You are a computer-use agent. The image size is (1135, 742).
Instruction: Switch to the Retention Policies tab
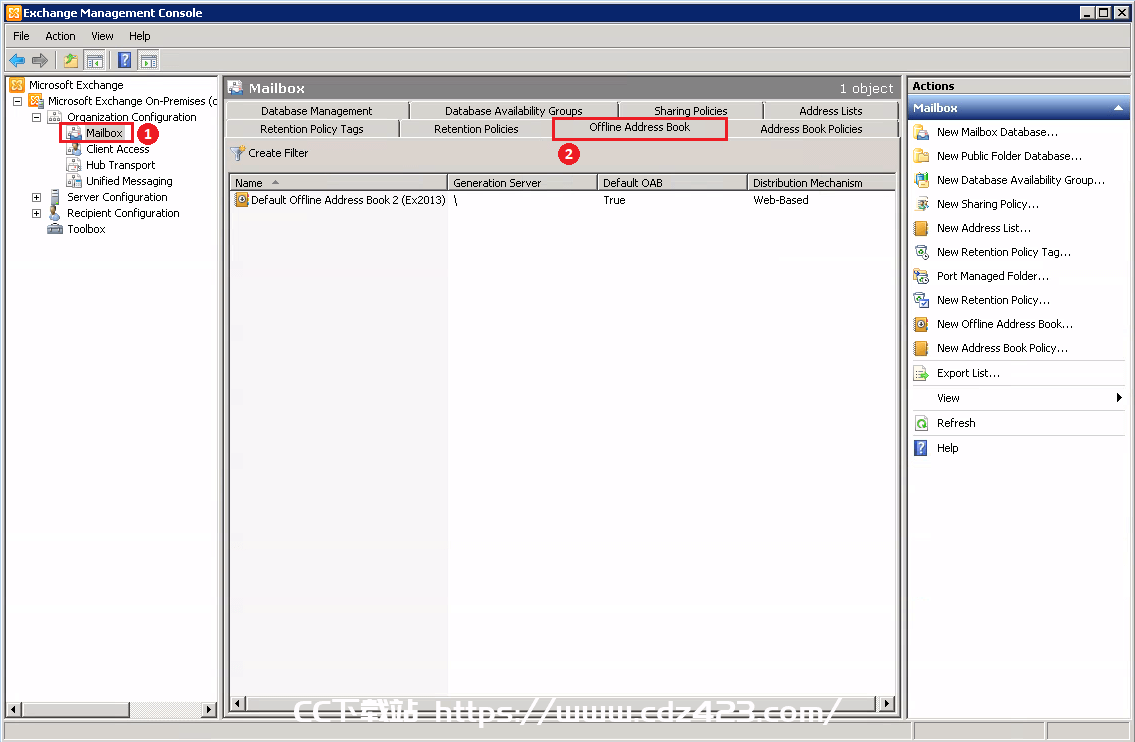point(476,129)
